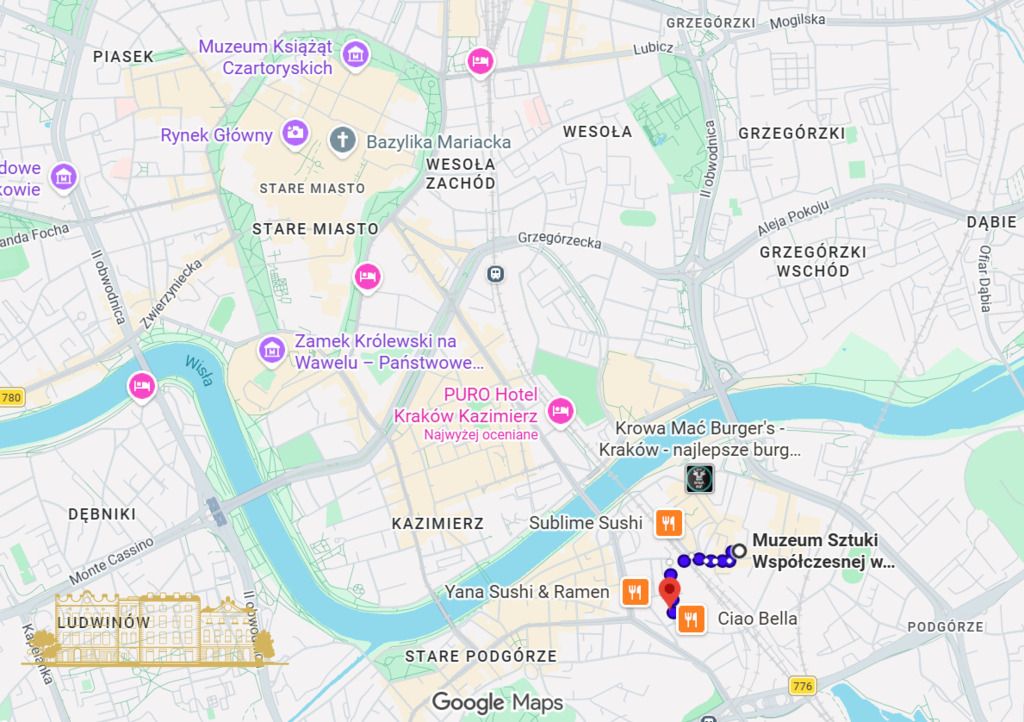
Task: Click the Ciao Bella restaurant icon
Action: point(692,619)
